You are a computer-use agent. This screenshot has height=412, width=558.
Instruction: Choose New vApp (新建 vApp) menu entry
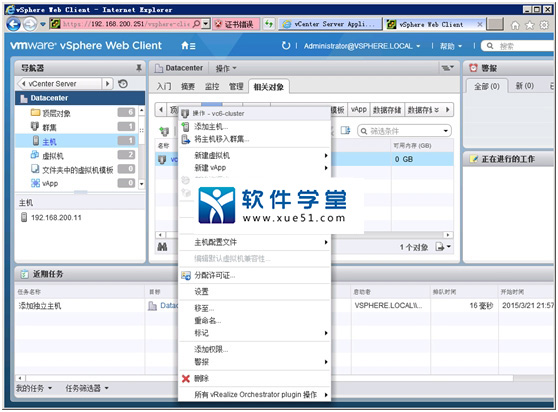[x=254, y=168]
